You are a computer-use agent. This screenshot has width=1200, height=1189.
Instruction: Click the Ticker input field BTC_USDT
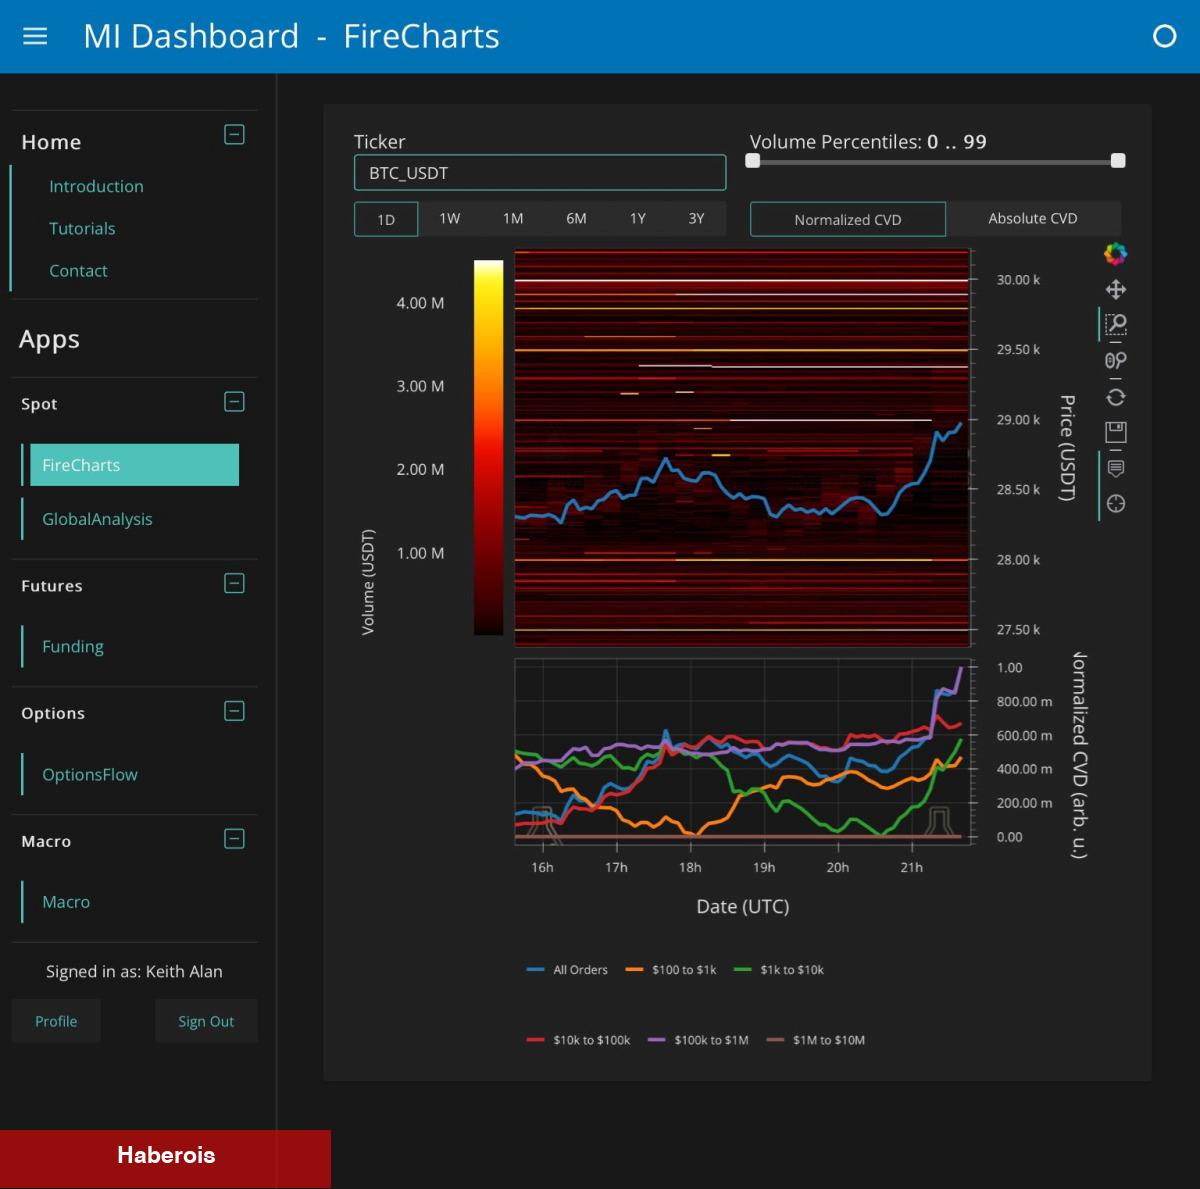click(540, 172)
